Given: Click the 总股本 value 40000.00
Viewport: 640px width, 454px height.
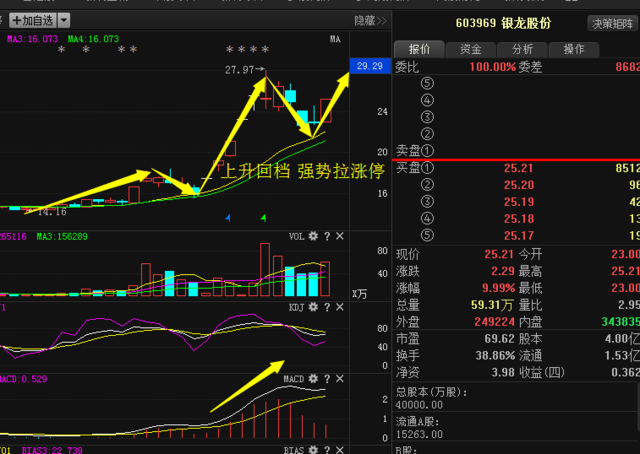Looking at the screenshot, I should coord(419,405).
